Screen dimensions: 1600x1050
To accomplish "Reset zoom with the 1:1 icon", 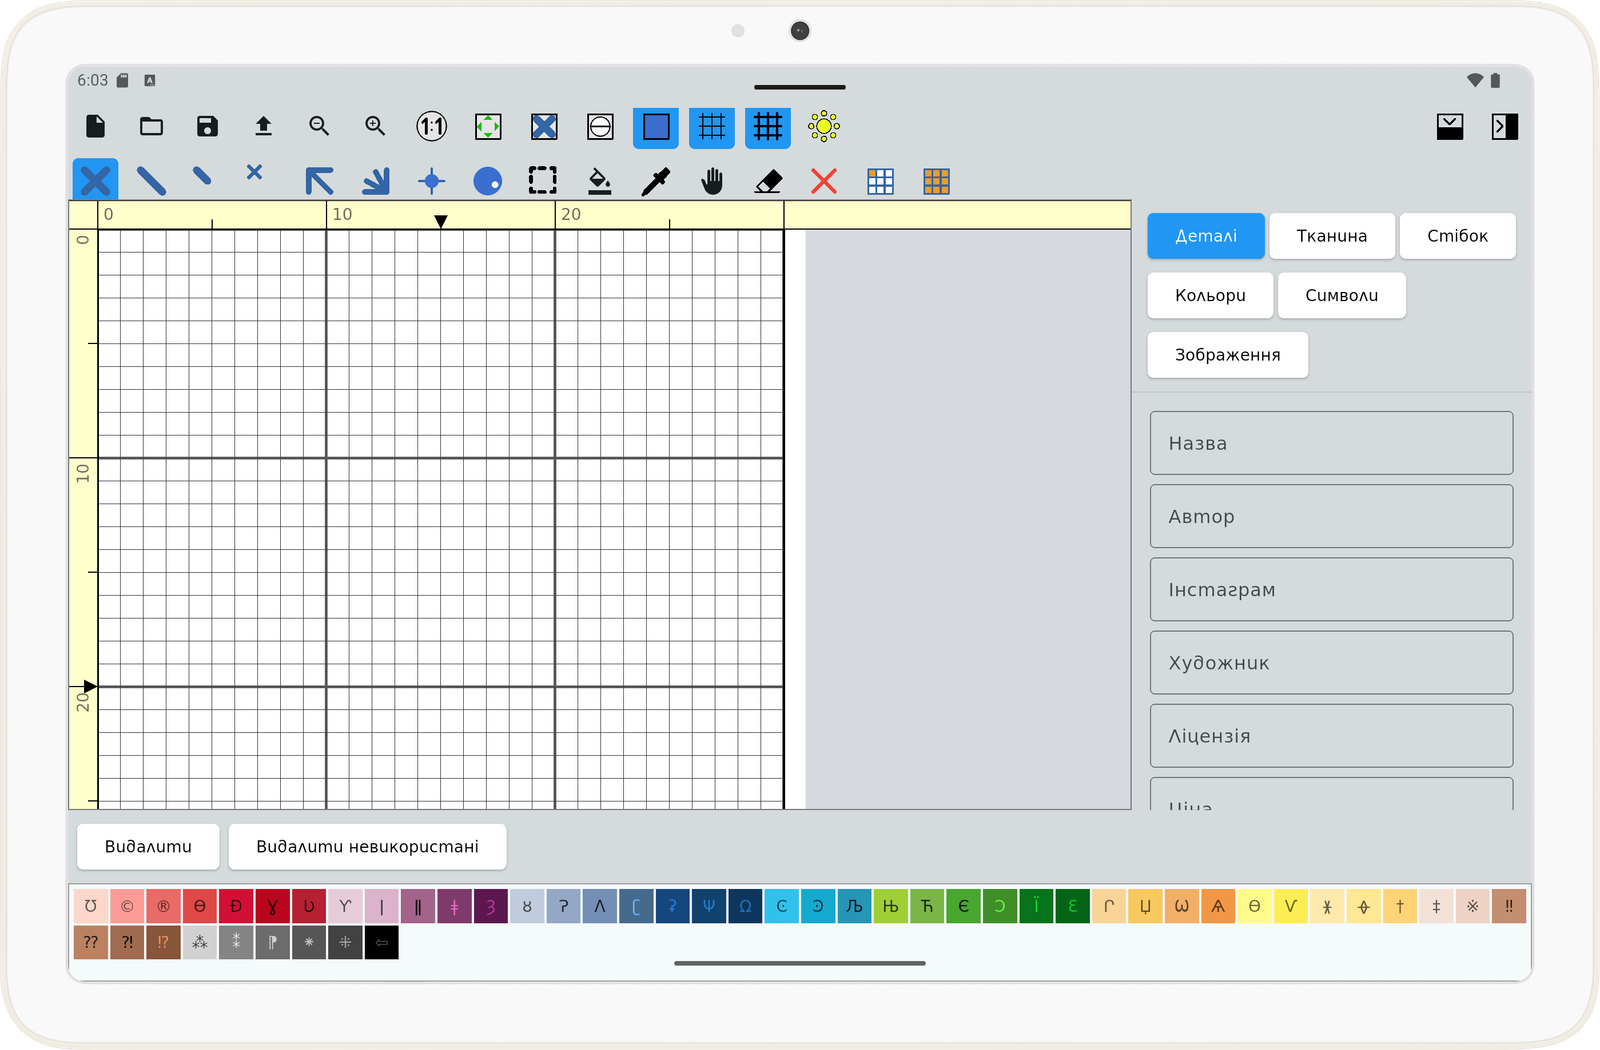I will coord(432,126).
